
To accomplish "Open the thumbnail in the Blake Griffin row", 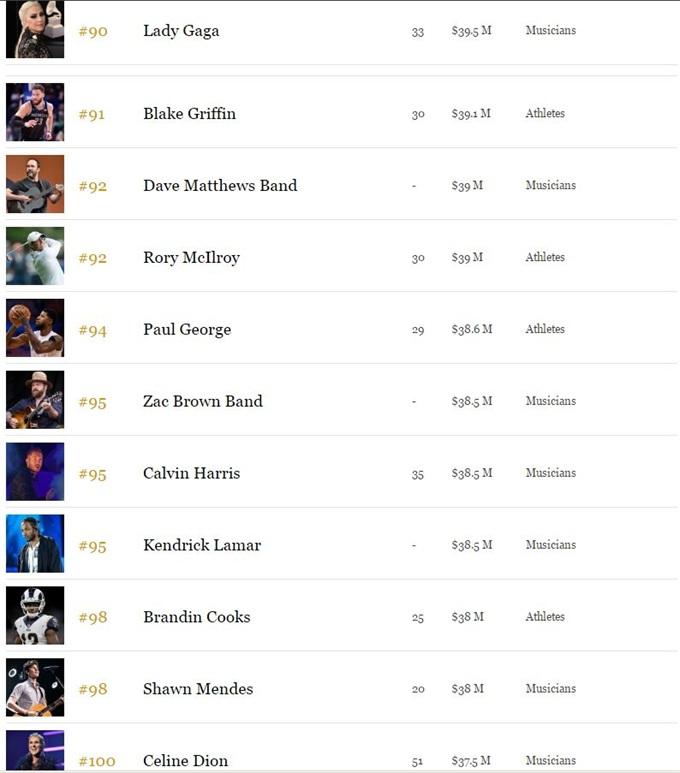I will (x=35, y=113).
